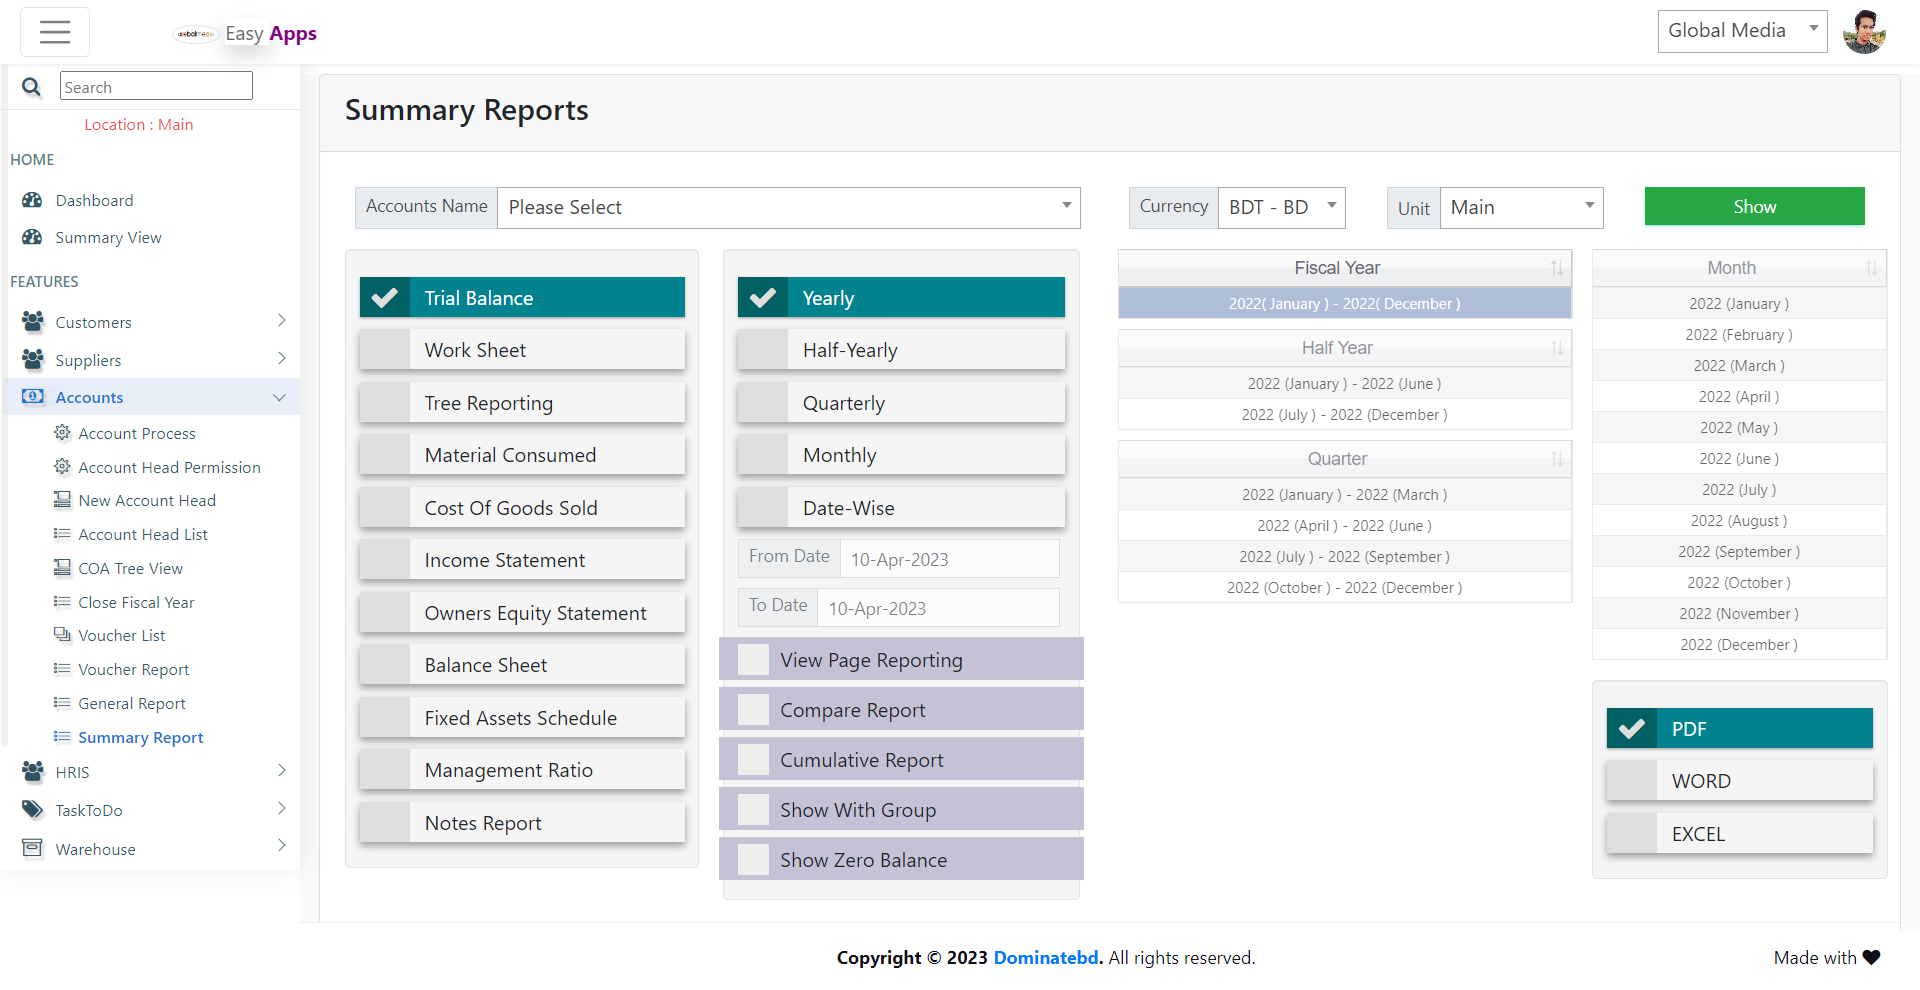Viewport: 1920px width, 990px height.
Task: Click the New Account Head icon
Action: [x=62, y=500]
